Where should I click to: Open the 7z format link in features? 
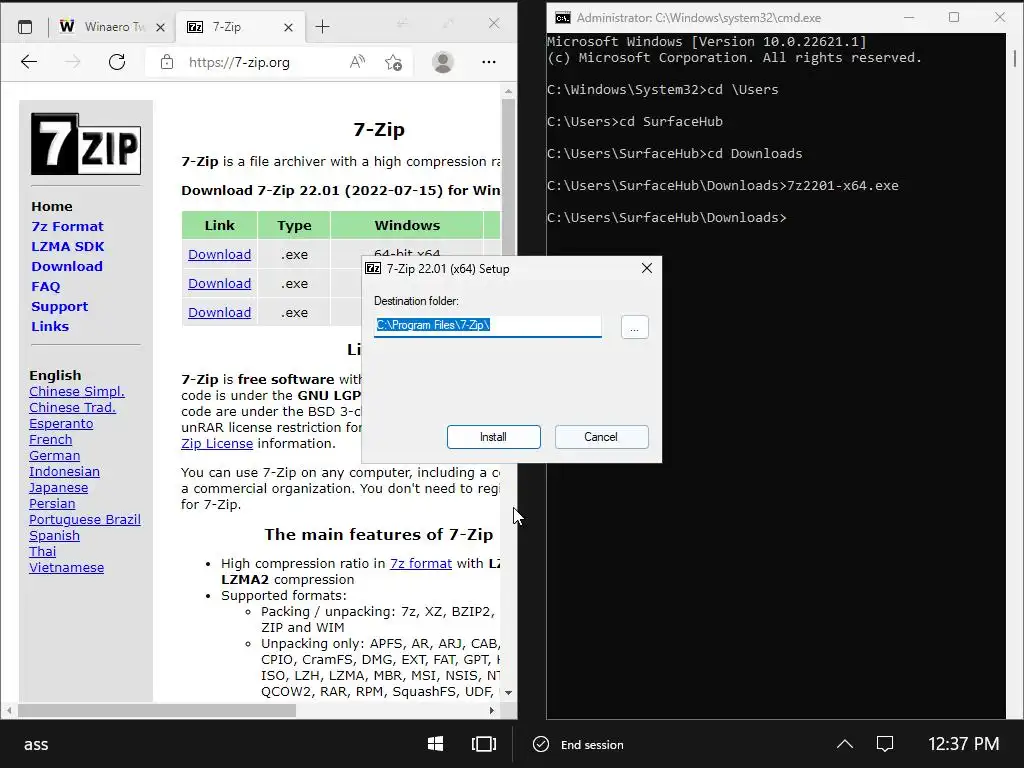[421, 563]
